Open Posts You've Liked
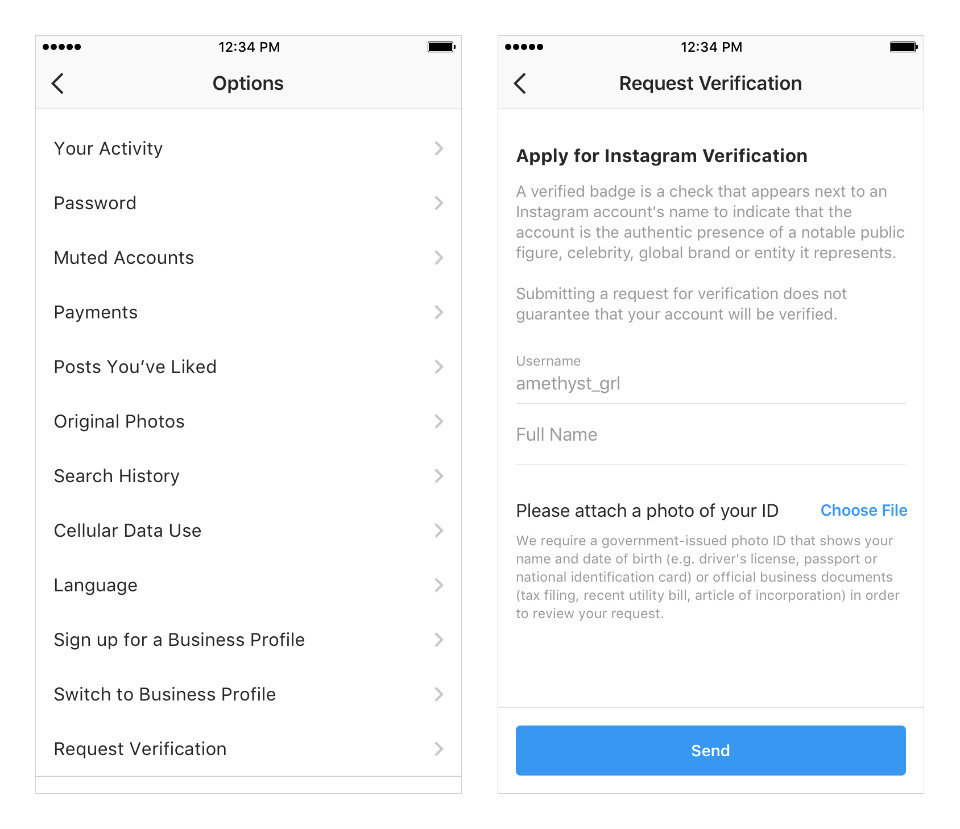This screenshot has height=829, width=960. (x=135, y=367)
